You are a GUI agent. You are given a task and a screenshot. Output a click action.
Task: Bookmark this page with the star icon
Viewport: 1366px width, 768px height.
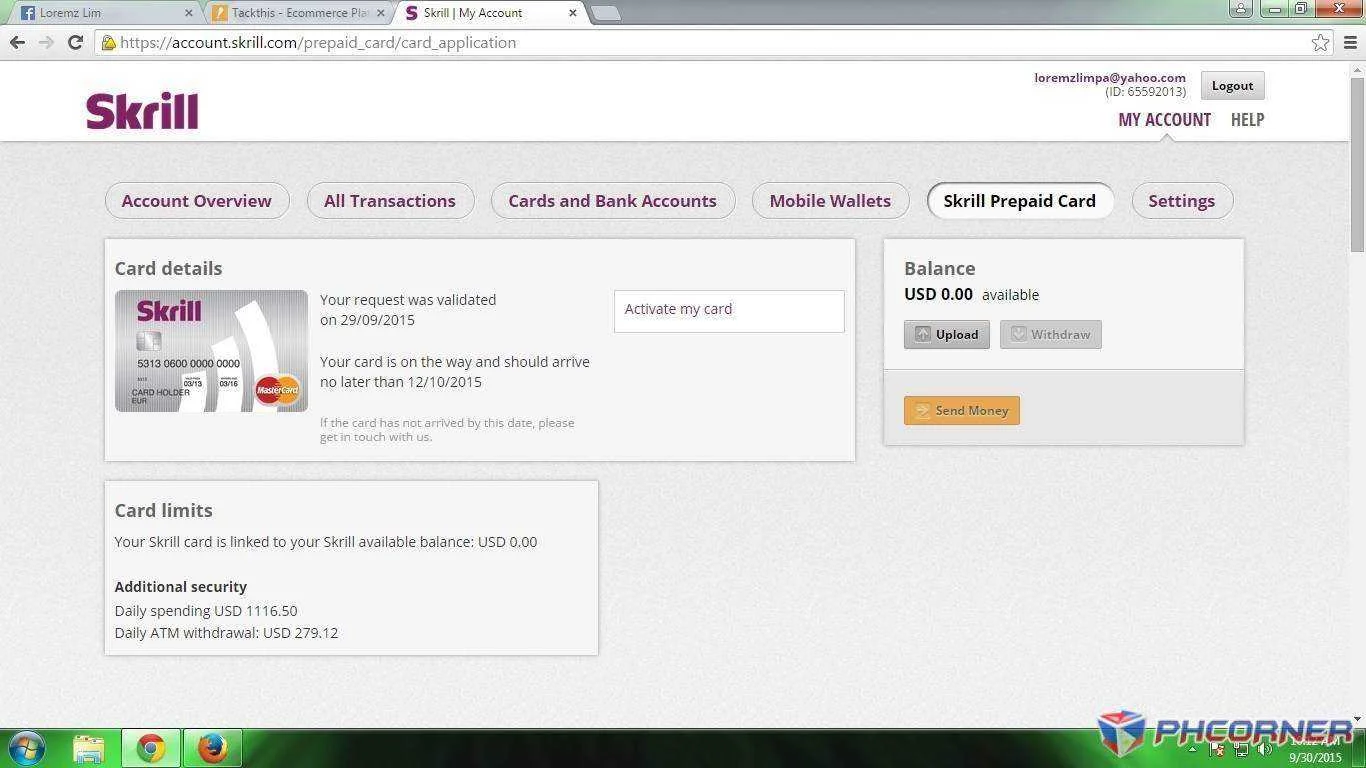tap(1321, 42)
